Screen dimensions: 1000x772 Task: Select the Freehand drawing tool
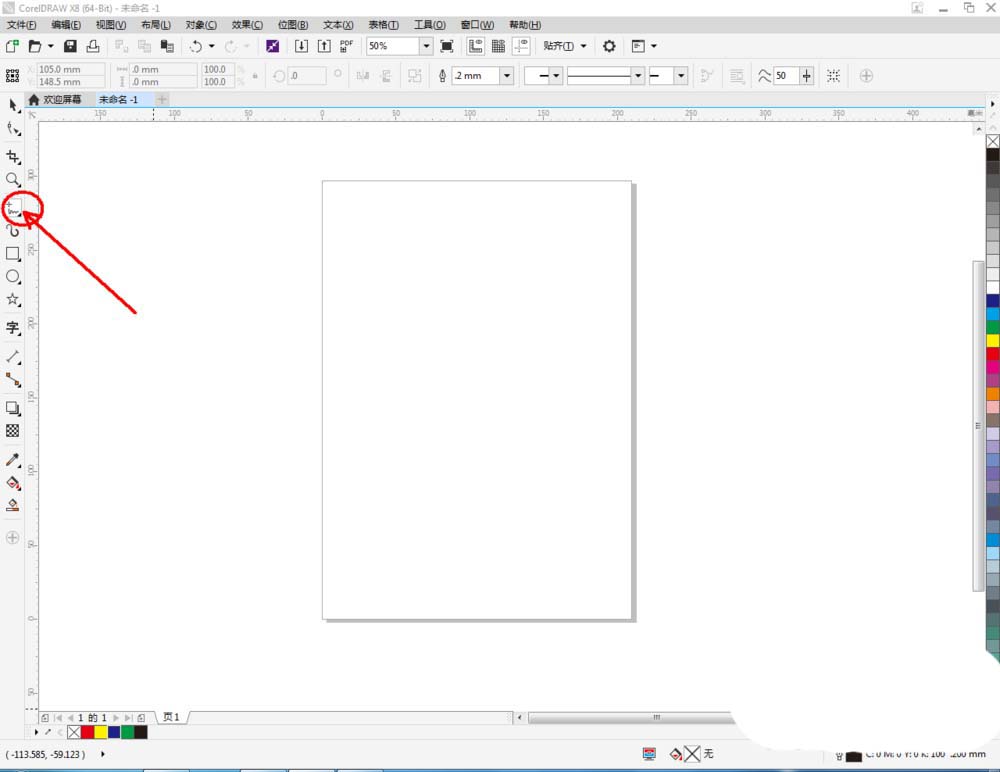point(13,208)
